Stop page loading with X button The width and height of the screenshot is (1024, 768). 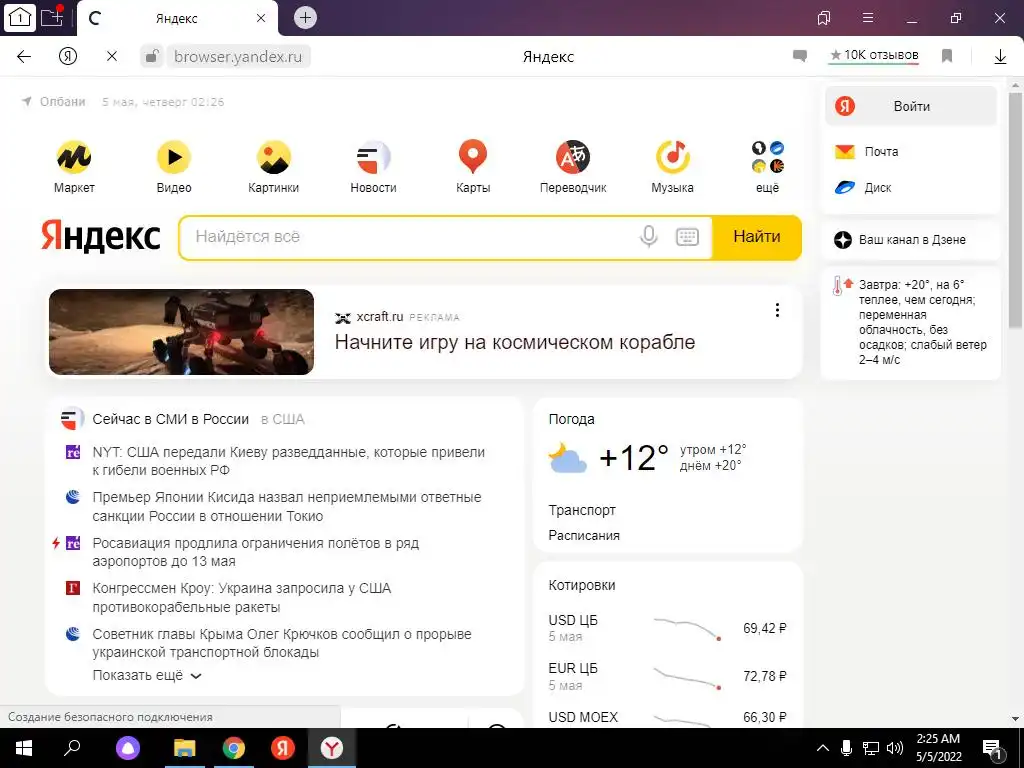(x=112, y=56)
